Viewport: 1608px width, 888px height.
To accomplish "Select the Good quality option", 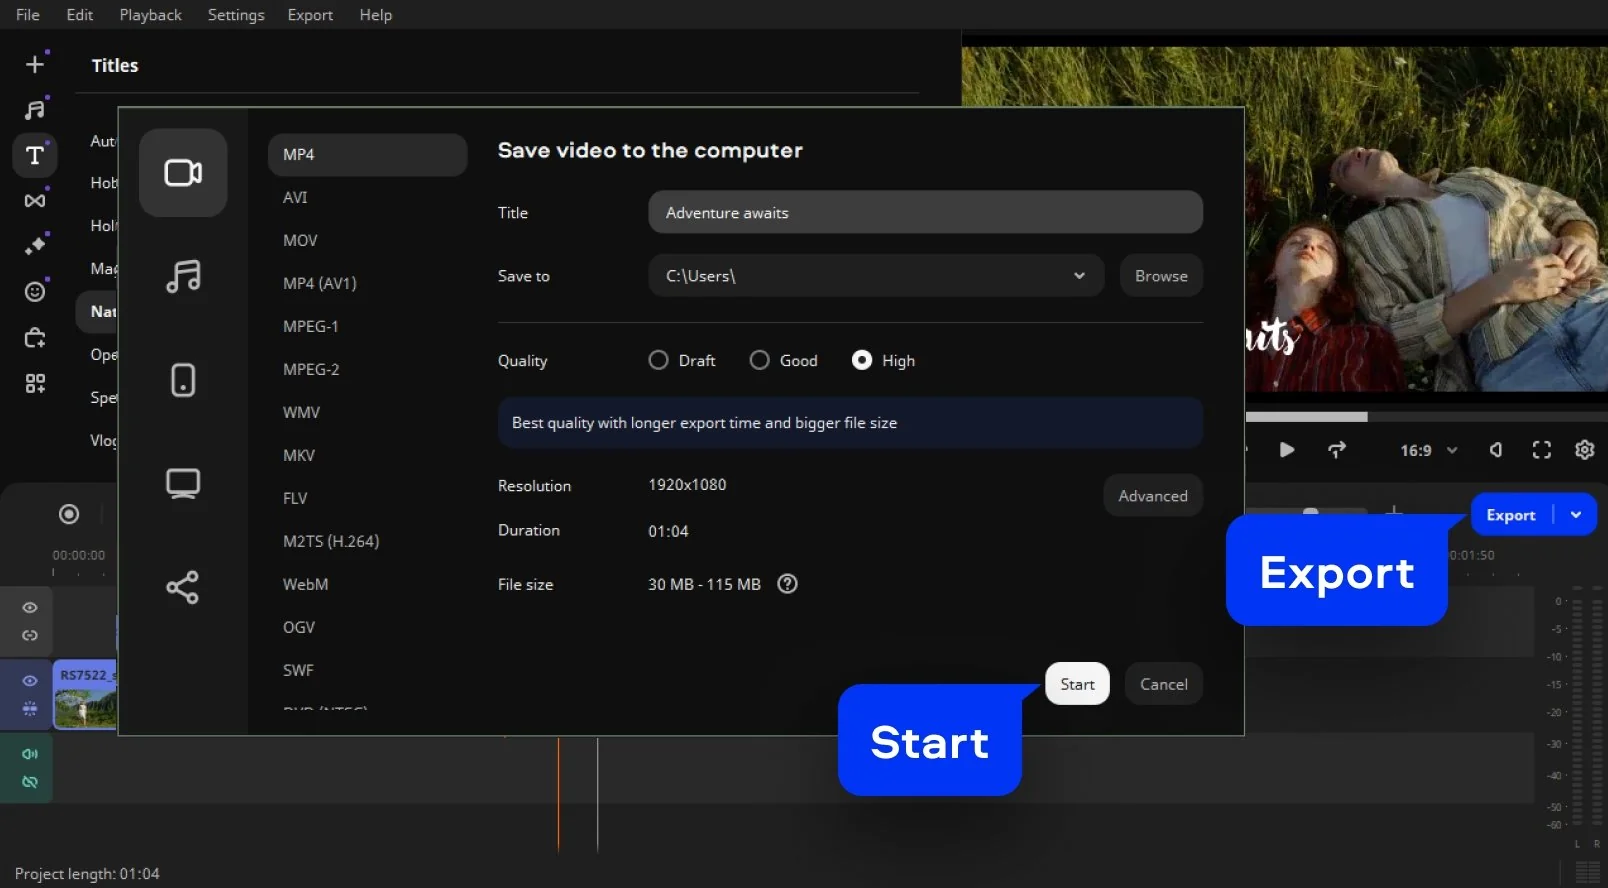I will 760,360.
